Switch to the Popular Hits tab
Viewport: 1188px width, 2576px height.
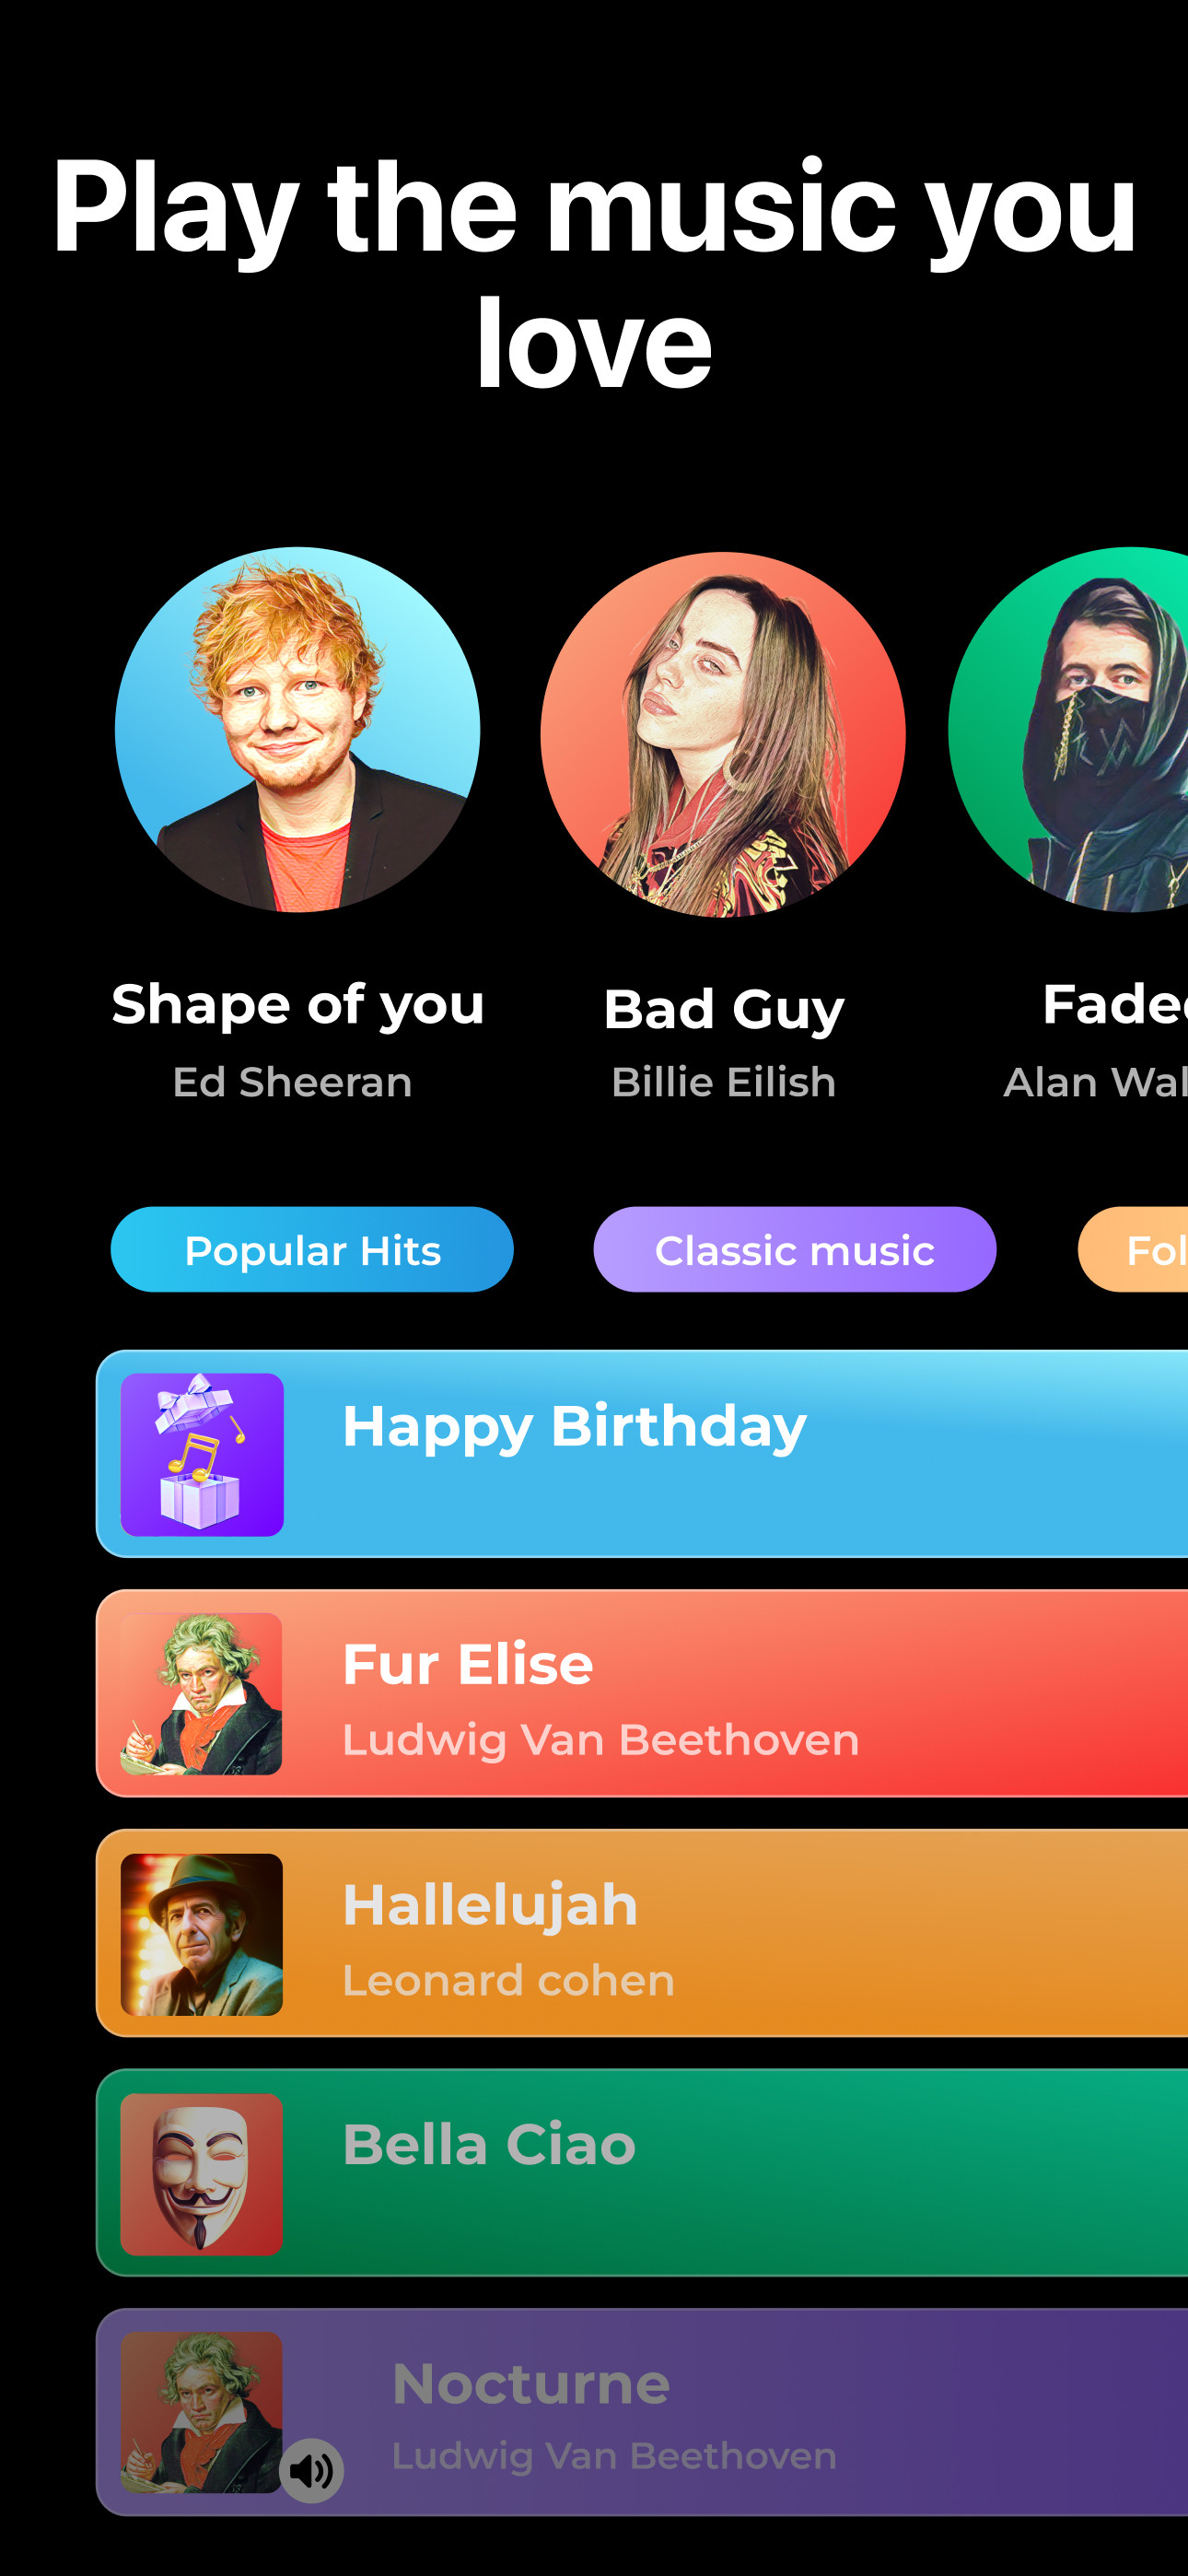click(312, 1249)
